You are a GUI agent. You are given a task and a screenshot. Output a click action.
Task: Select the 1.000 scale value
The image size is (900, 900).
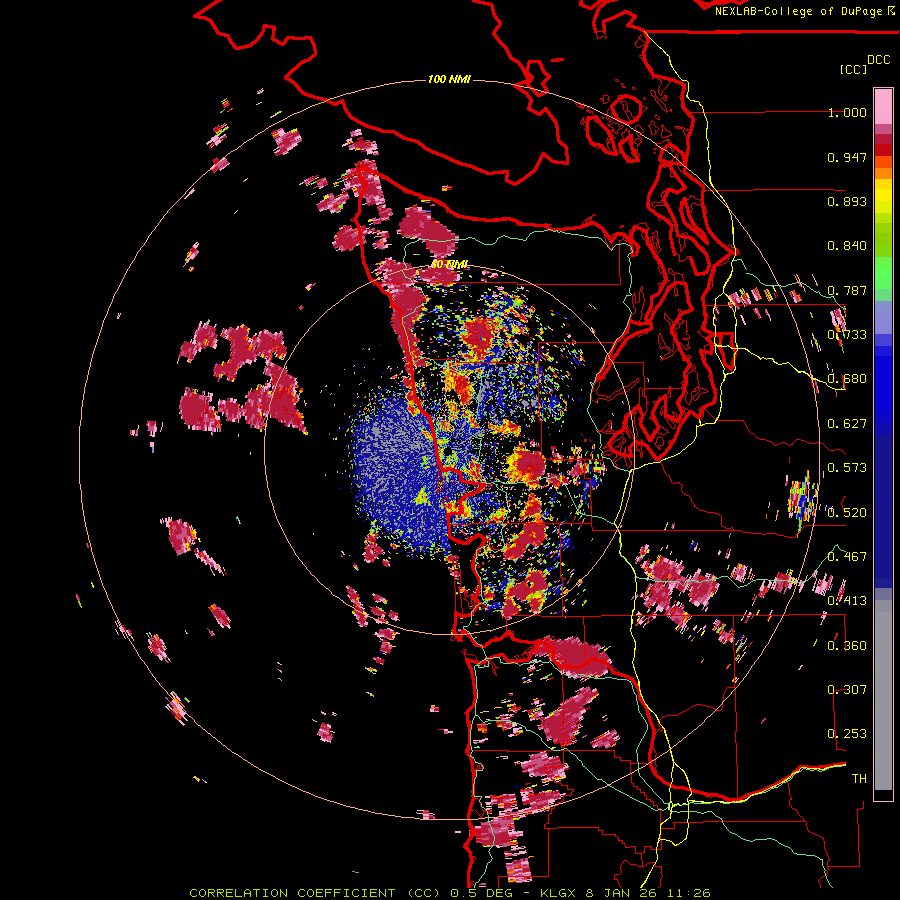(847, 112)
